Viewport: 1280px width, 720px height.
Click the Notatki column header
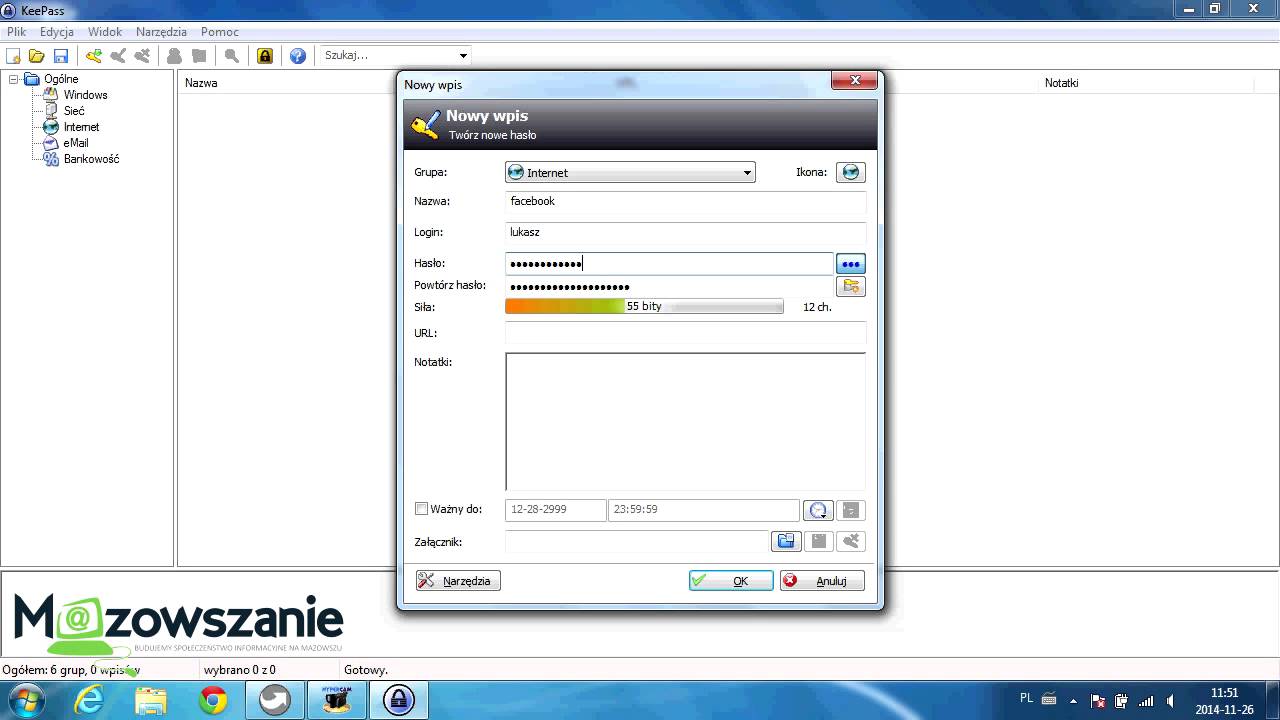[x=1062, y=83]
